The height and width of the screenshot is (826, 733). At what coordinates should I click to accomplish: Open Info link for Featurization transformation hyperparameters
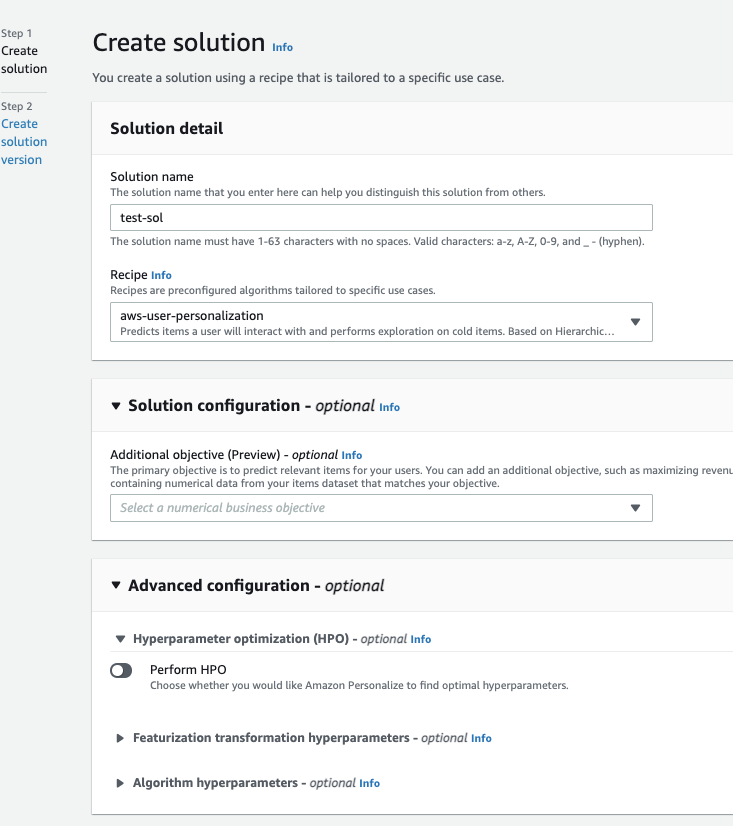coord(481,738)
